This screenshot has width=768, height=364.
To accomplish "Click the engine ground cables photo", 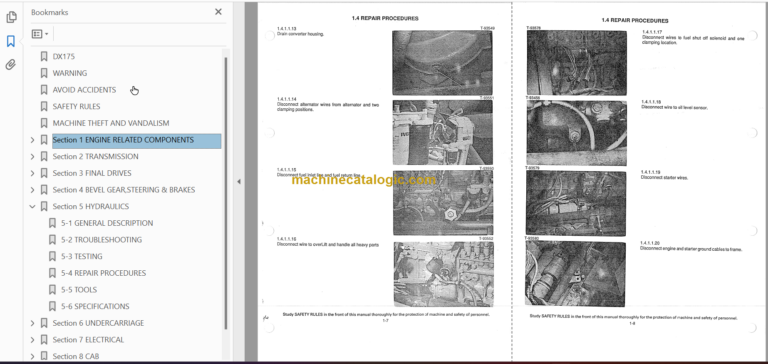I will [x=575, y=273].
